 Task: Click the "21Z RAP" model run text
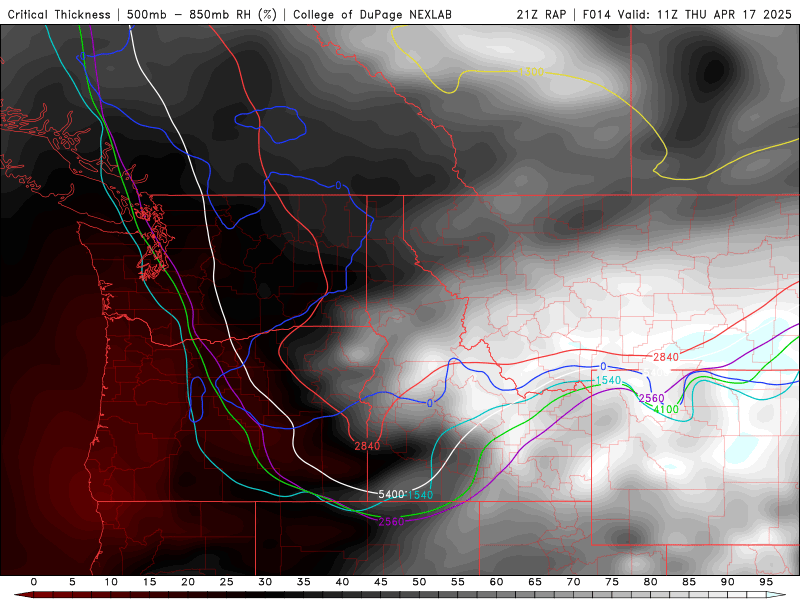tap(541, 14)
